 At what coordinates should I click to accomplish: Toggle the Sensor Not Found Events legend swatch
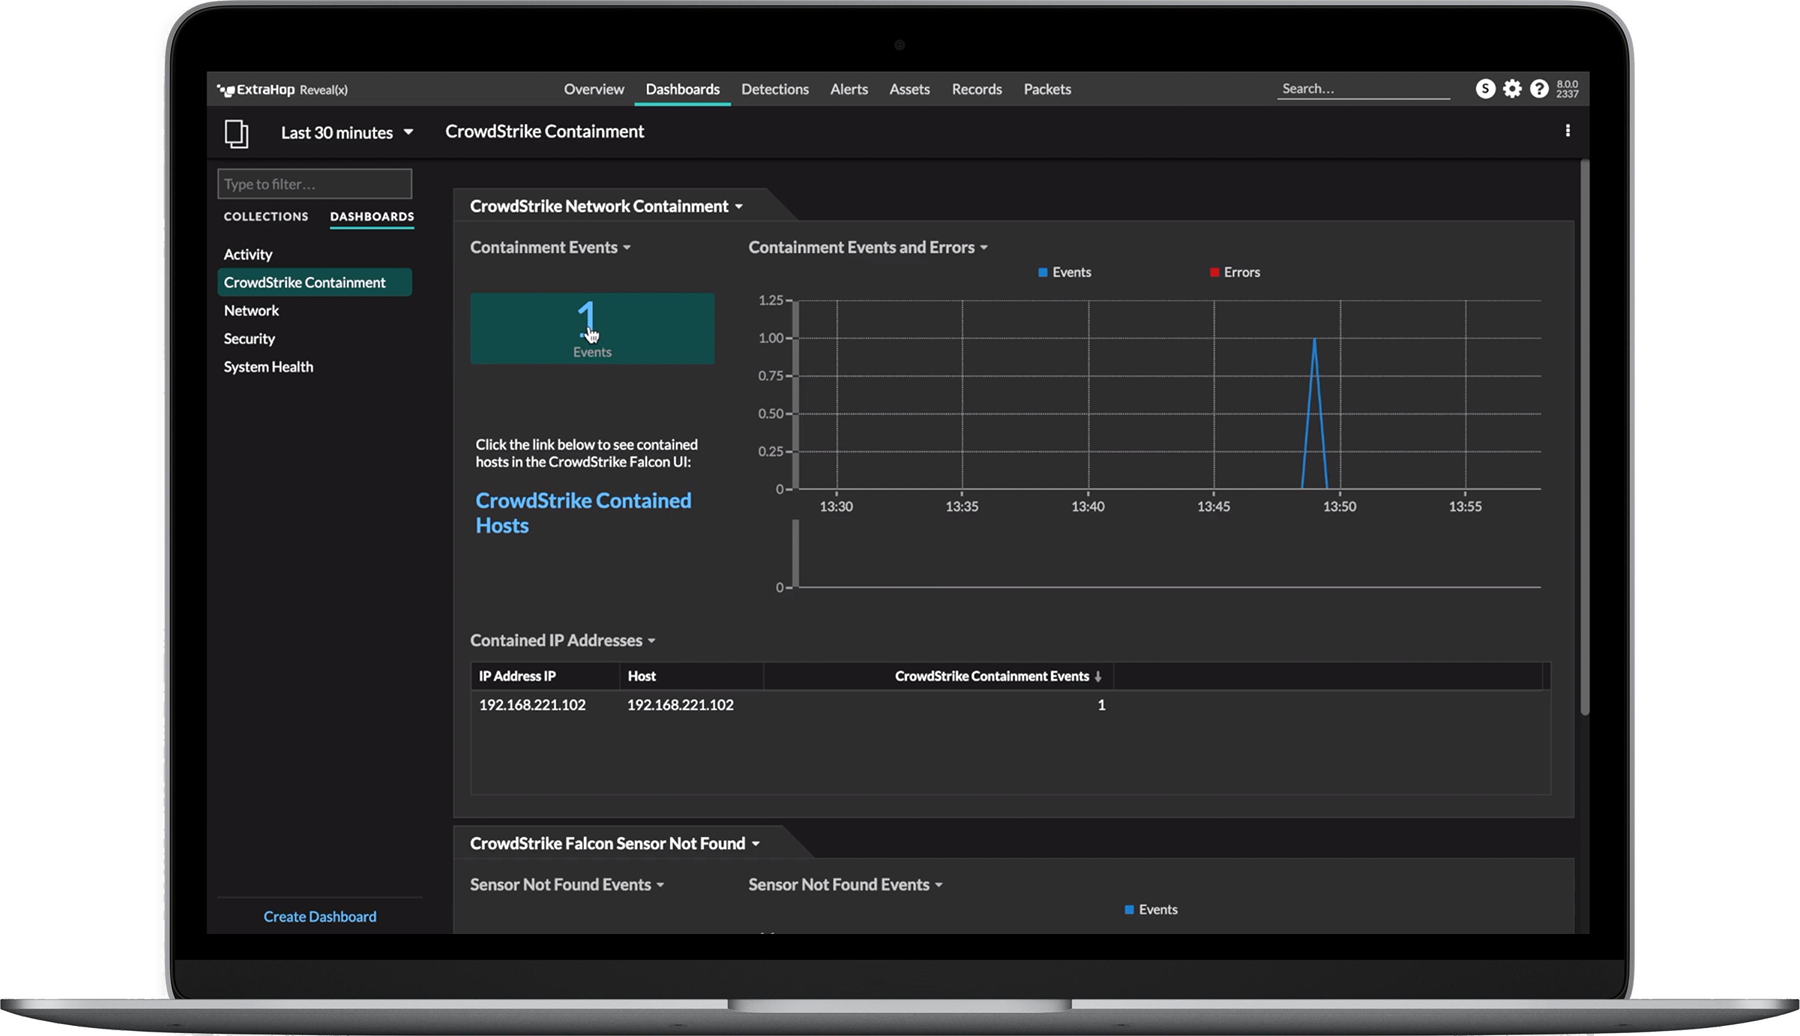[x=1129, y=910]
